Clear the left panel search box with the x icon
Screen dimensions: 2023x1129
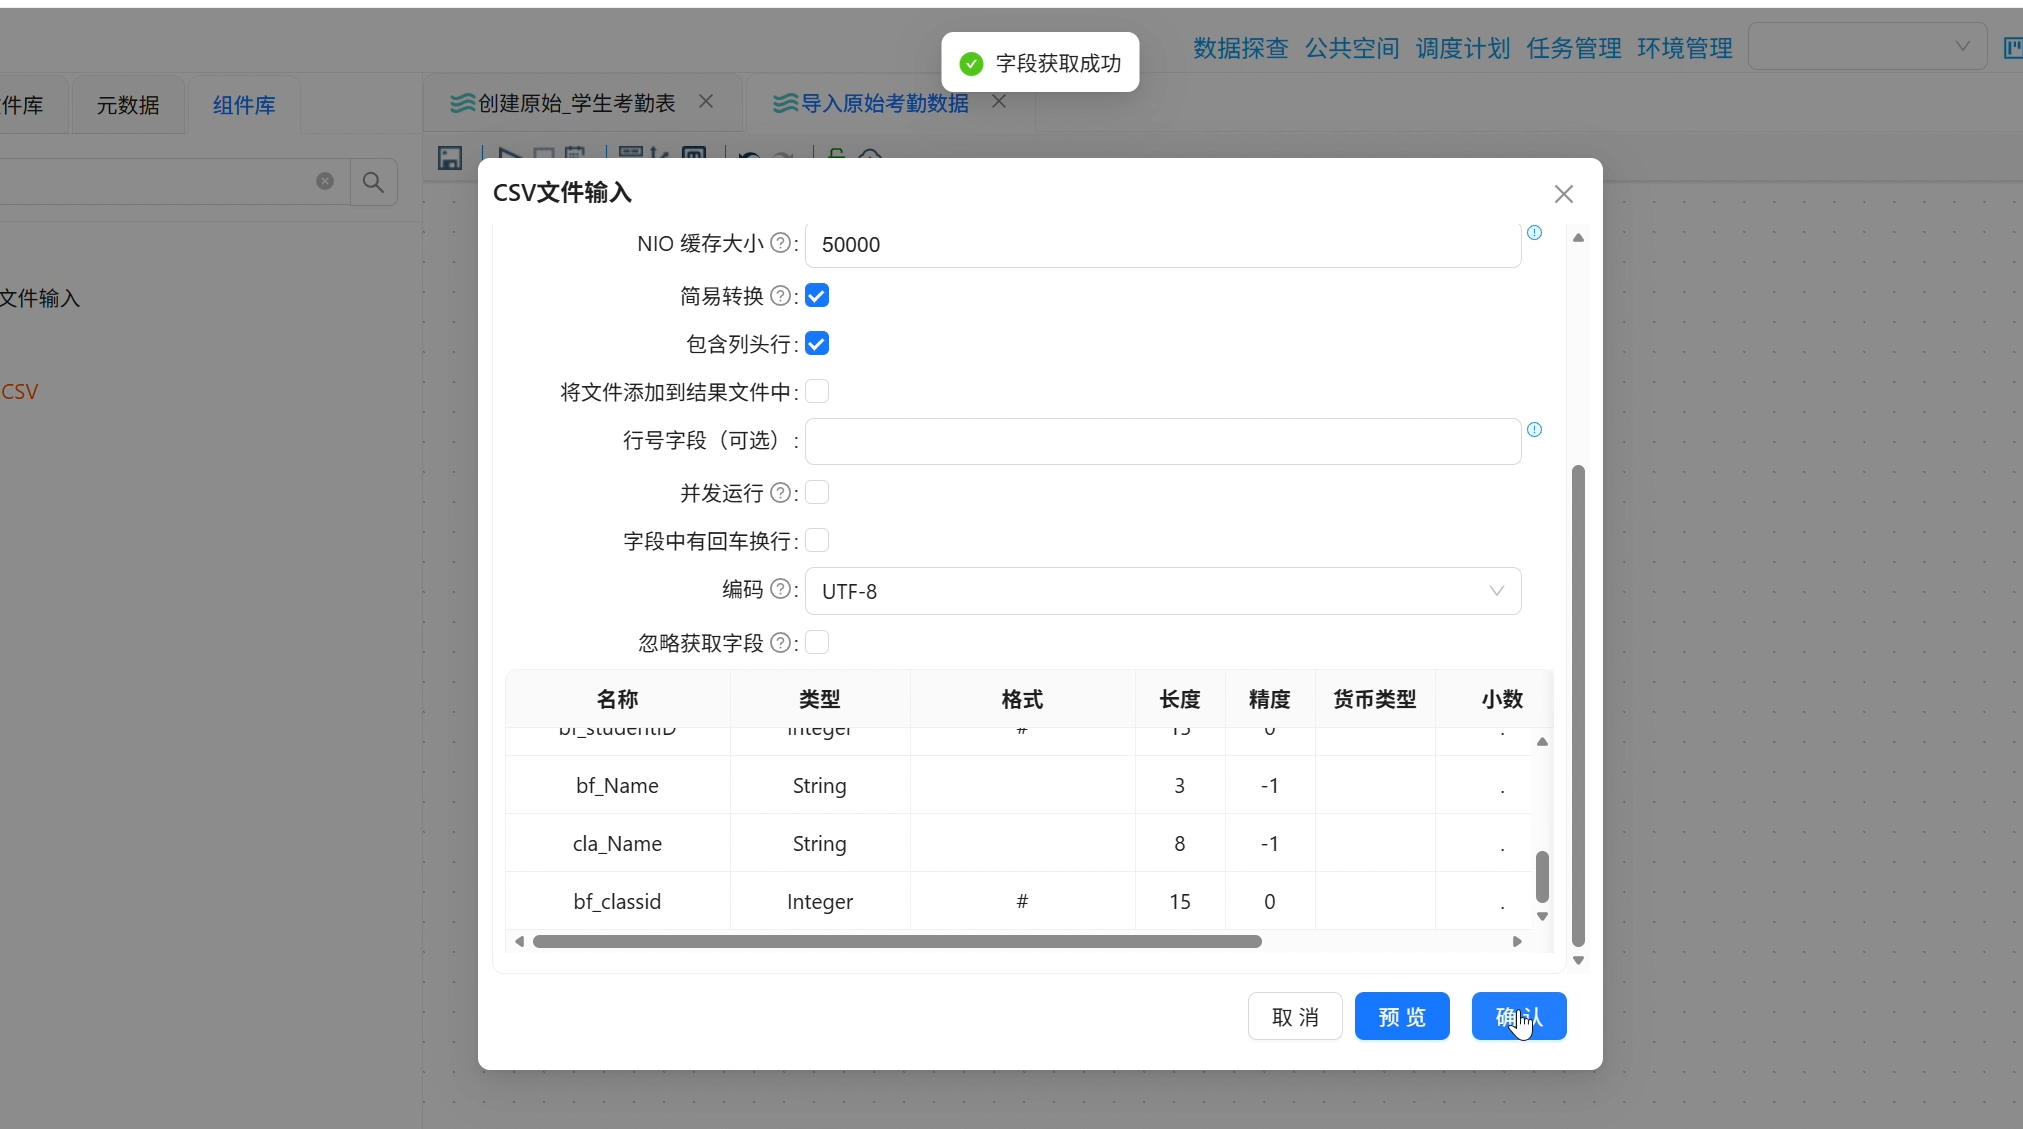(325, 181)
